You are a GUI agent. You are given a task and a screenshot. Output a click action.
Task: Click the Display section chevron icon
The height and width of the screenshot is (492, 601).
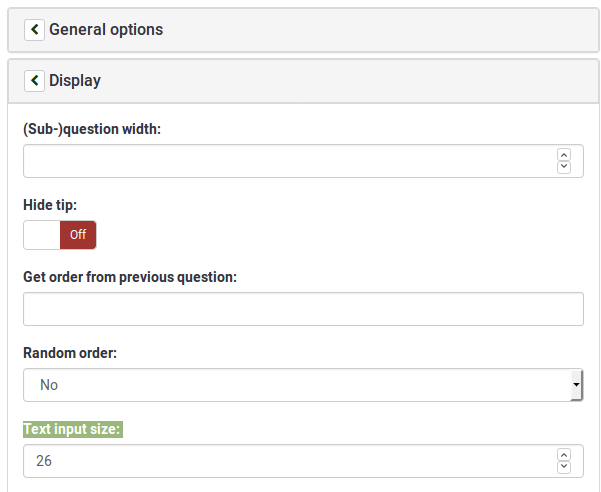pos(34,81)
